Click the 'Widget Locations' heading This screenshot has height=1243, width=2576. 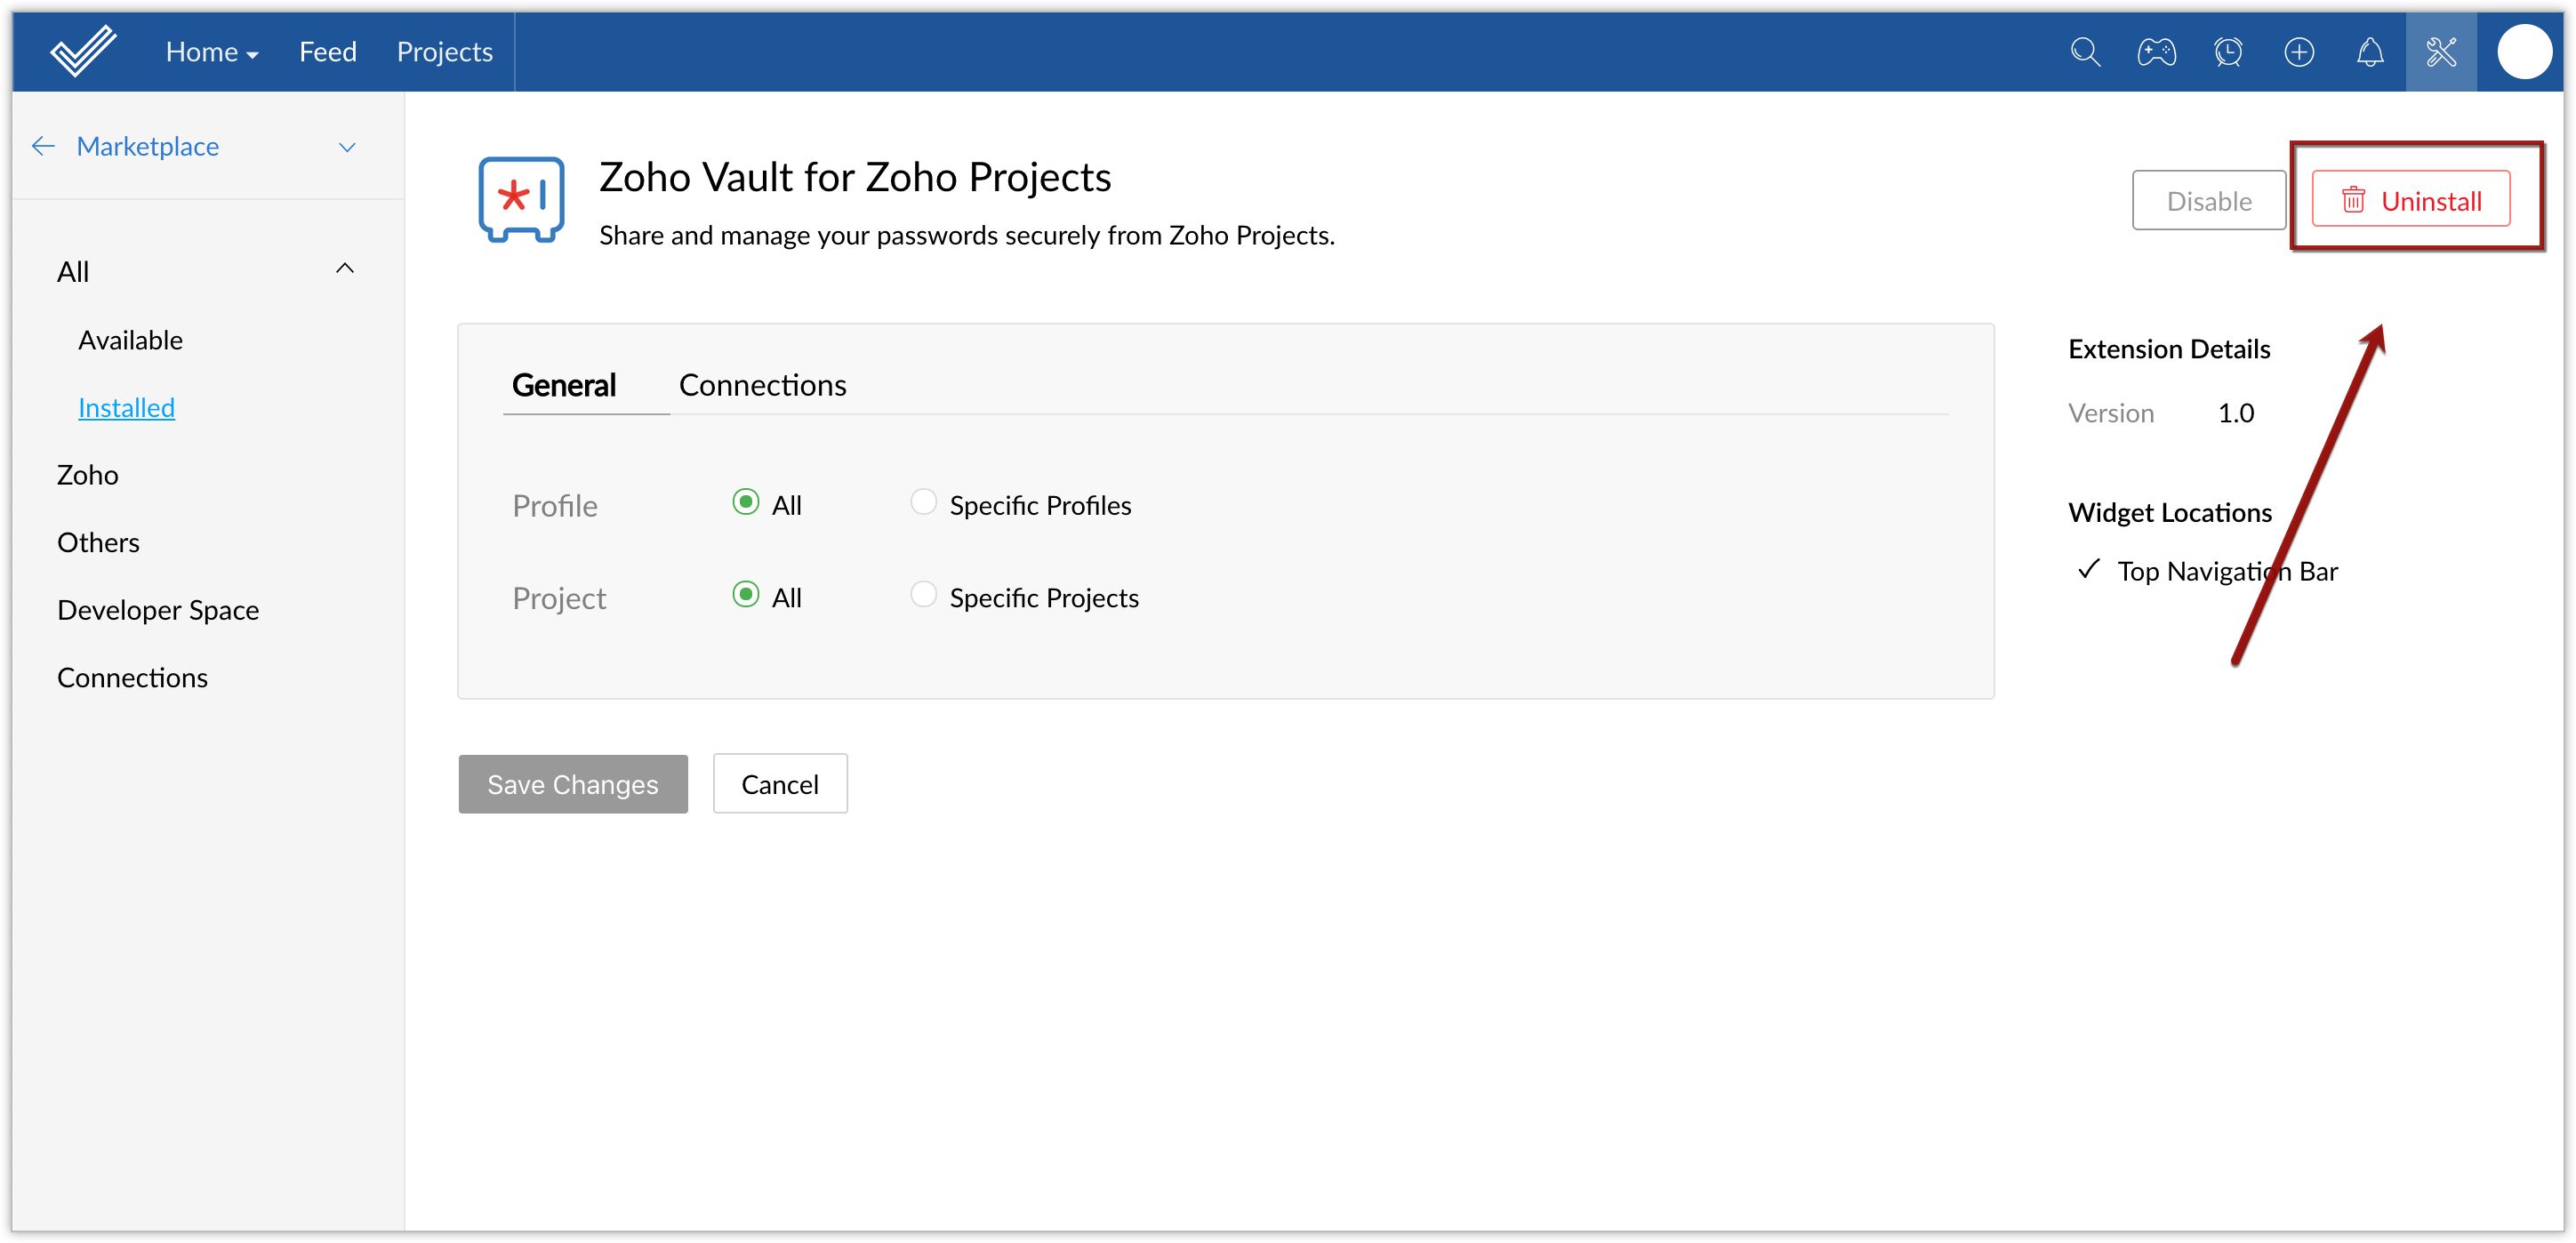pos(2170,513)
